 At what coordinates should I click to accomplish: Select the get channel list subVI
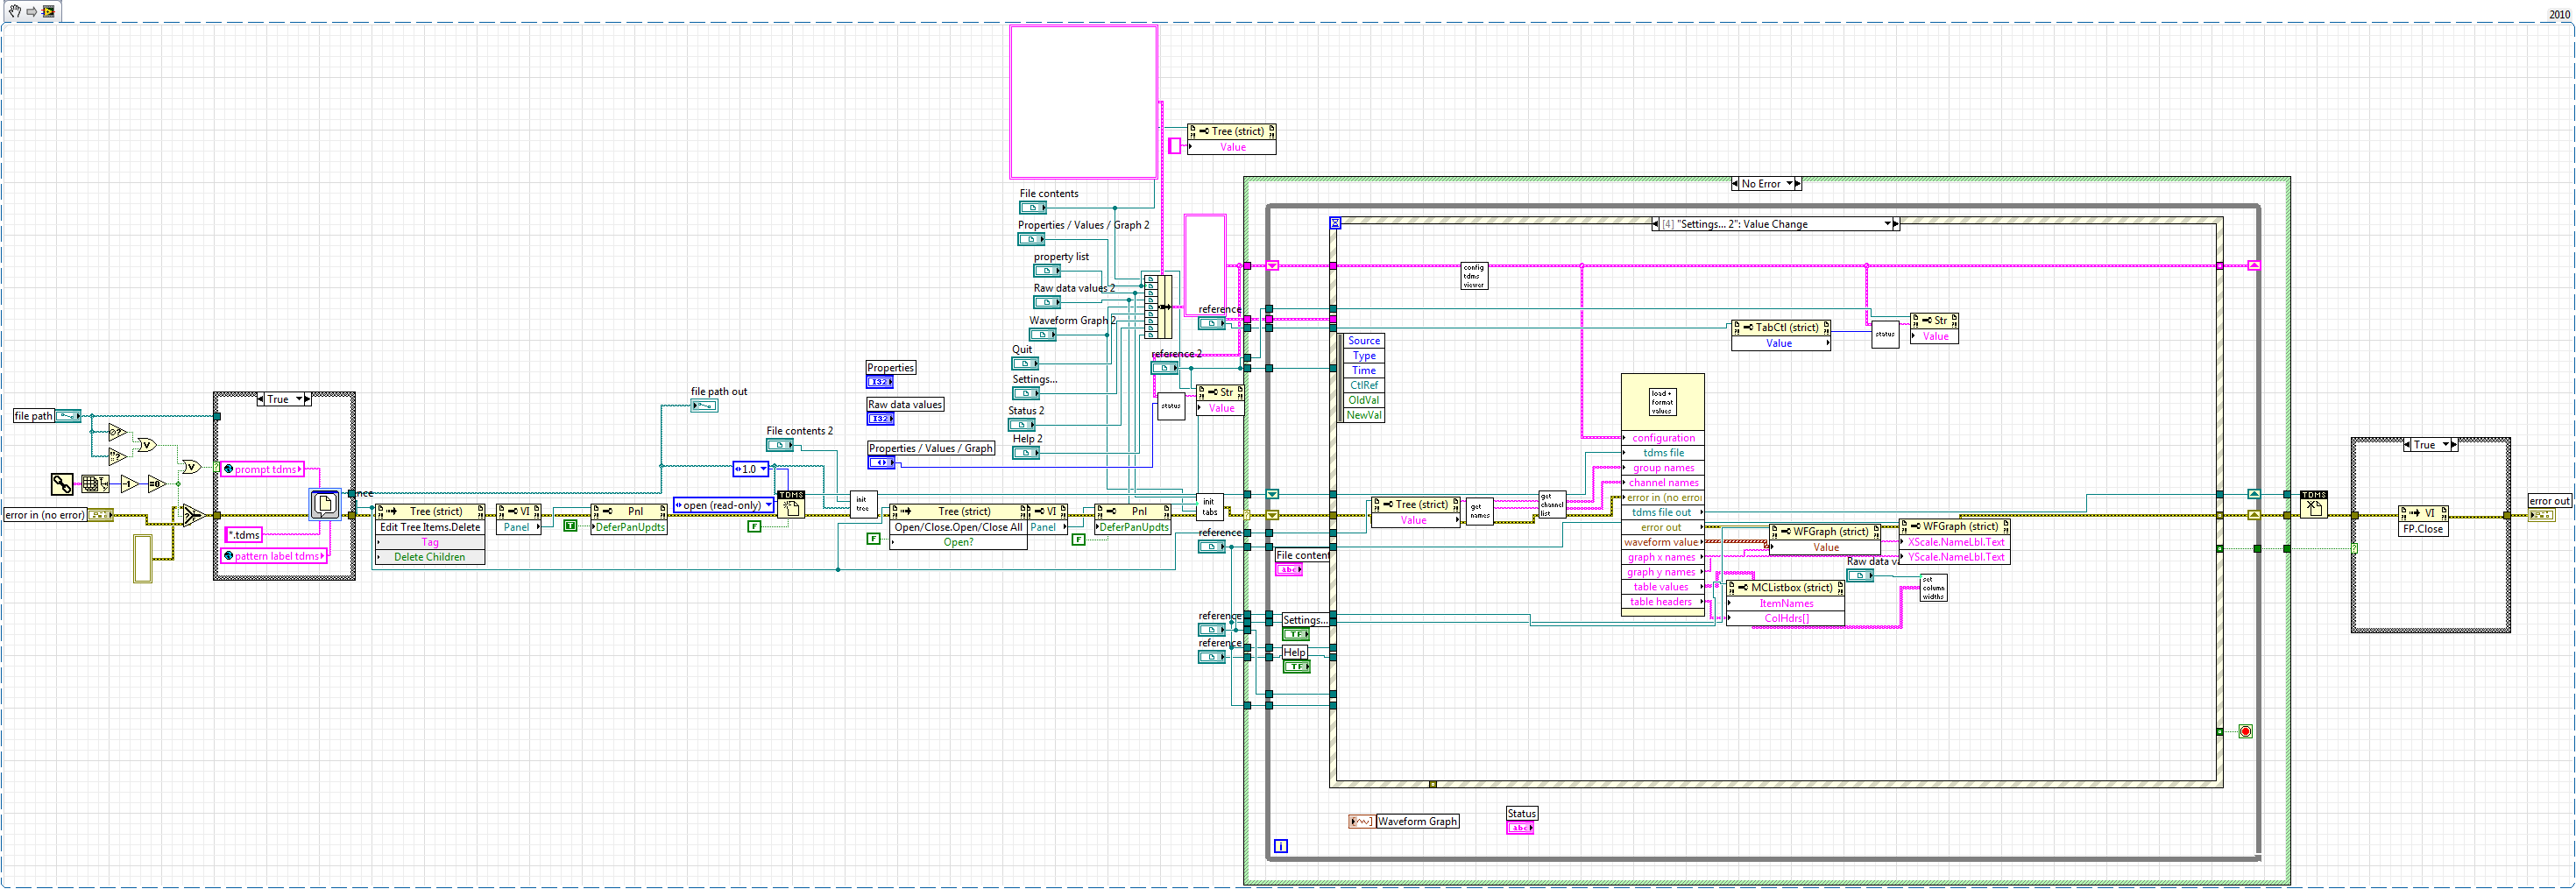coord(1552,505)
